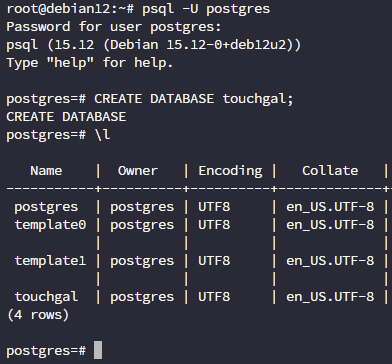Screen dimensions: 392x364
Task: Click the UTF8 encoding in touchgal row
Action: click(x=214, y=297)
